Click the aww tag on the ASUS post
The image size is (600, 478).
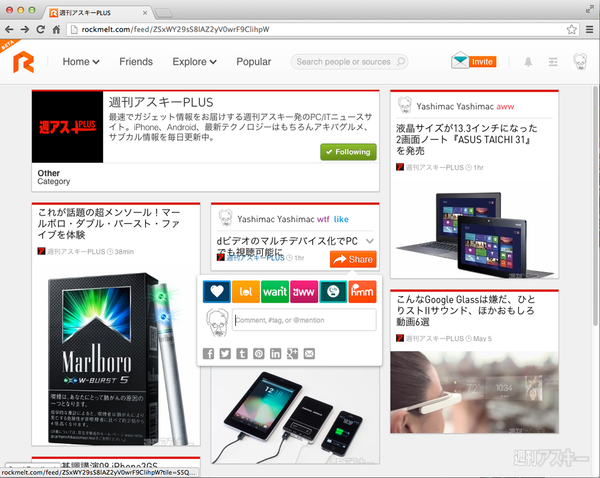pyautogui.click(x=505, y=106)
